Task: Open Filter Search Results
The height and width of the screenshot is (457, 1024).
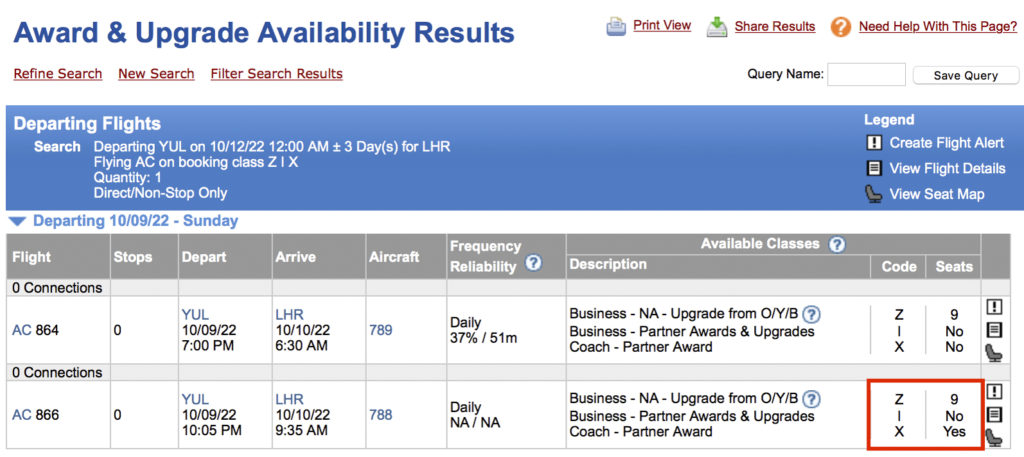Action: click(276, 74)
